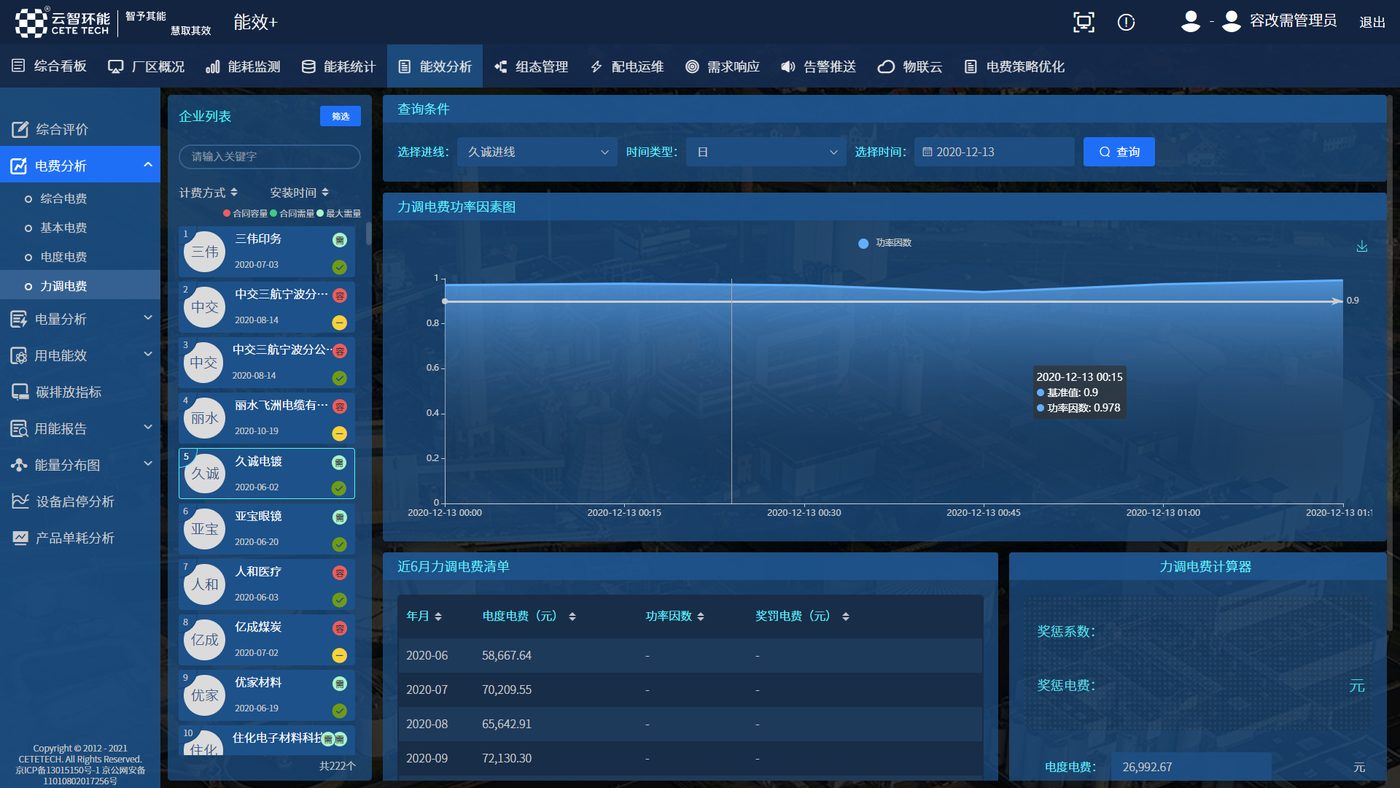1400x788 pixels.
Task: Open the 时间类型 日 dropdown
Action: pos(766,152)
